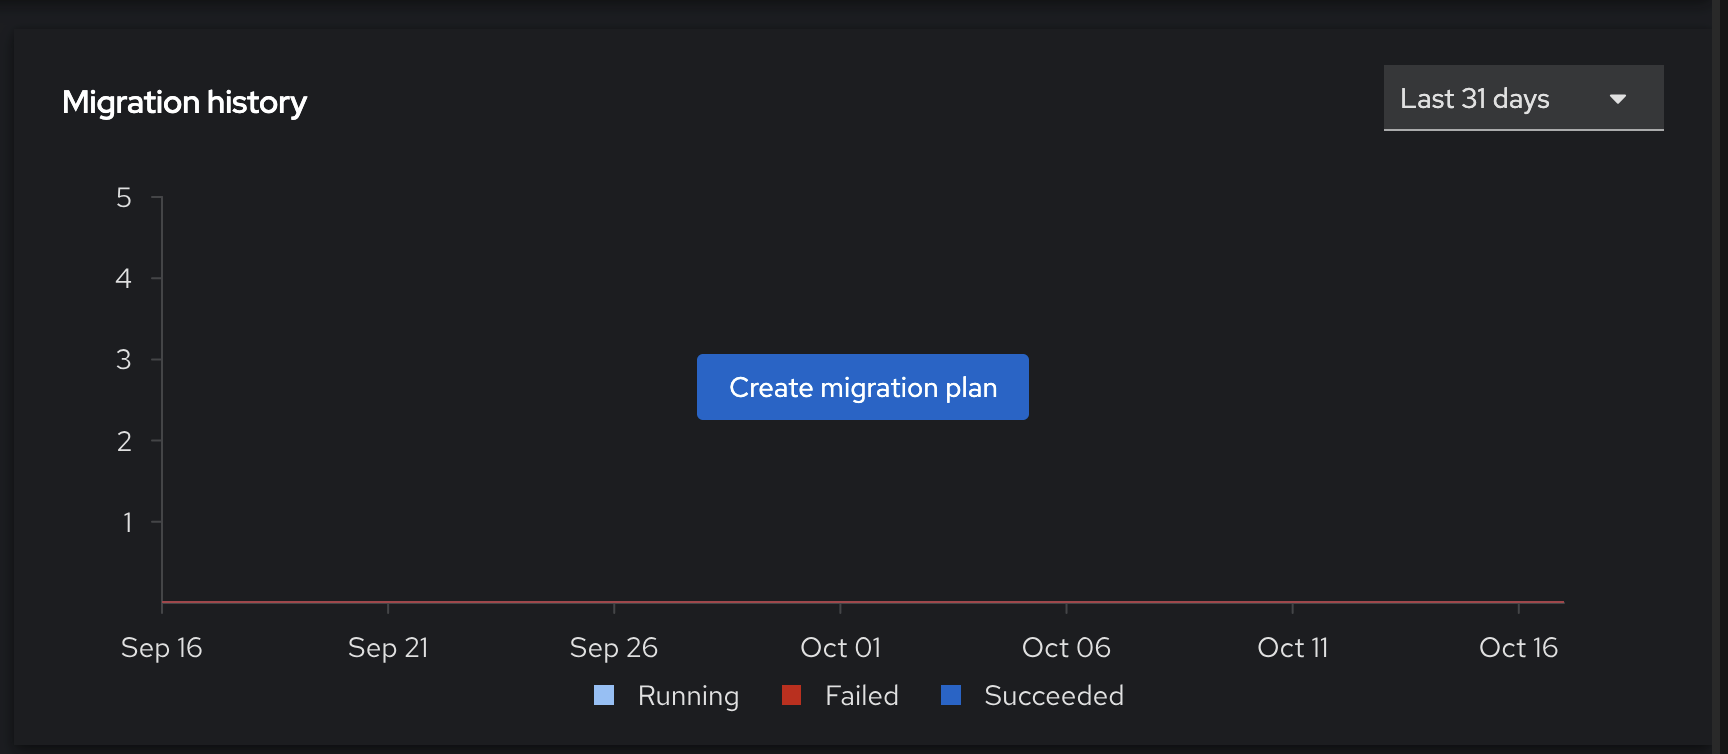
Task: Click the light blue Running legend swatch
Action: coord(604,695)
